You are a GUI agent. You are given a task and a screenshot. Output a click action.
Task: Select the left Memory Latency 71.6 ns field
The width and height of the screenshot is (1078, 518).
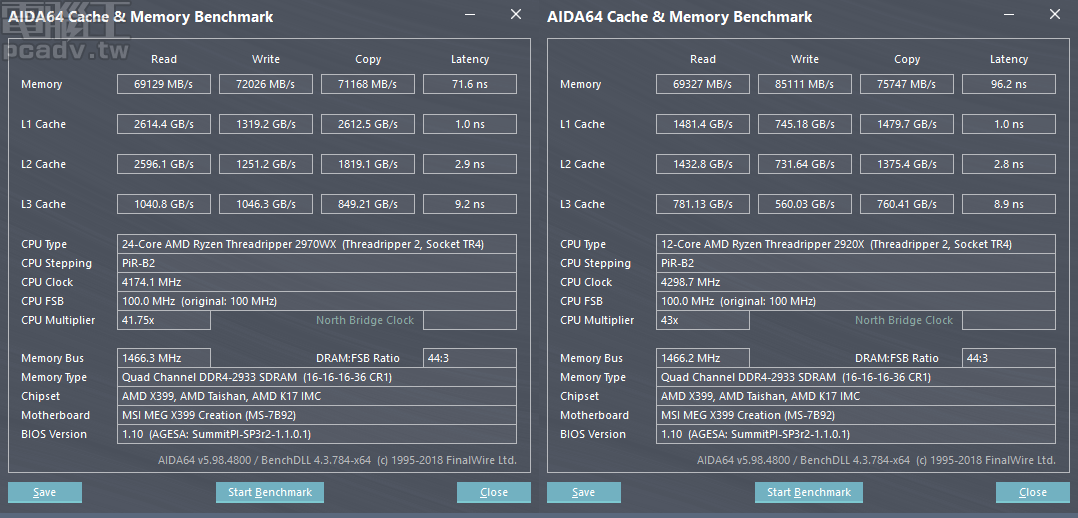pos(470,84)
